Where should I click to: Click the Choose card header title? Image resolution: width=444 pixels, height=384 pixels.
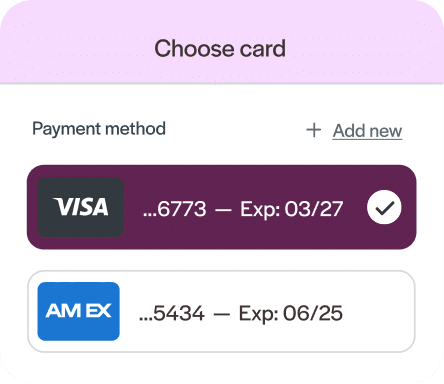click(220, 49)
